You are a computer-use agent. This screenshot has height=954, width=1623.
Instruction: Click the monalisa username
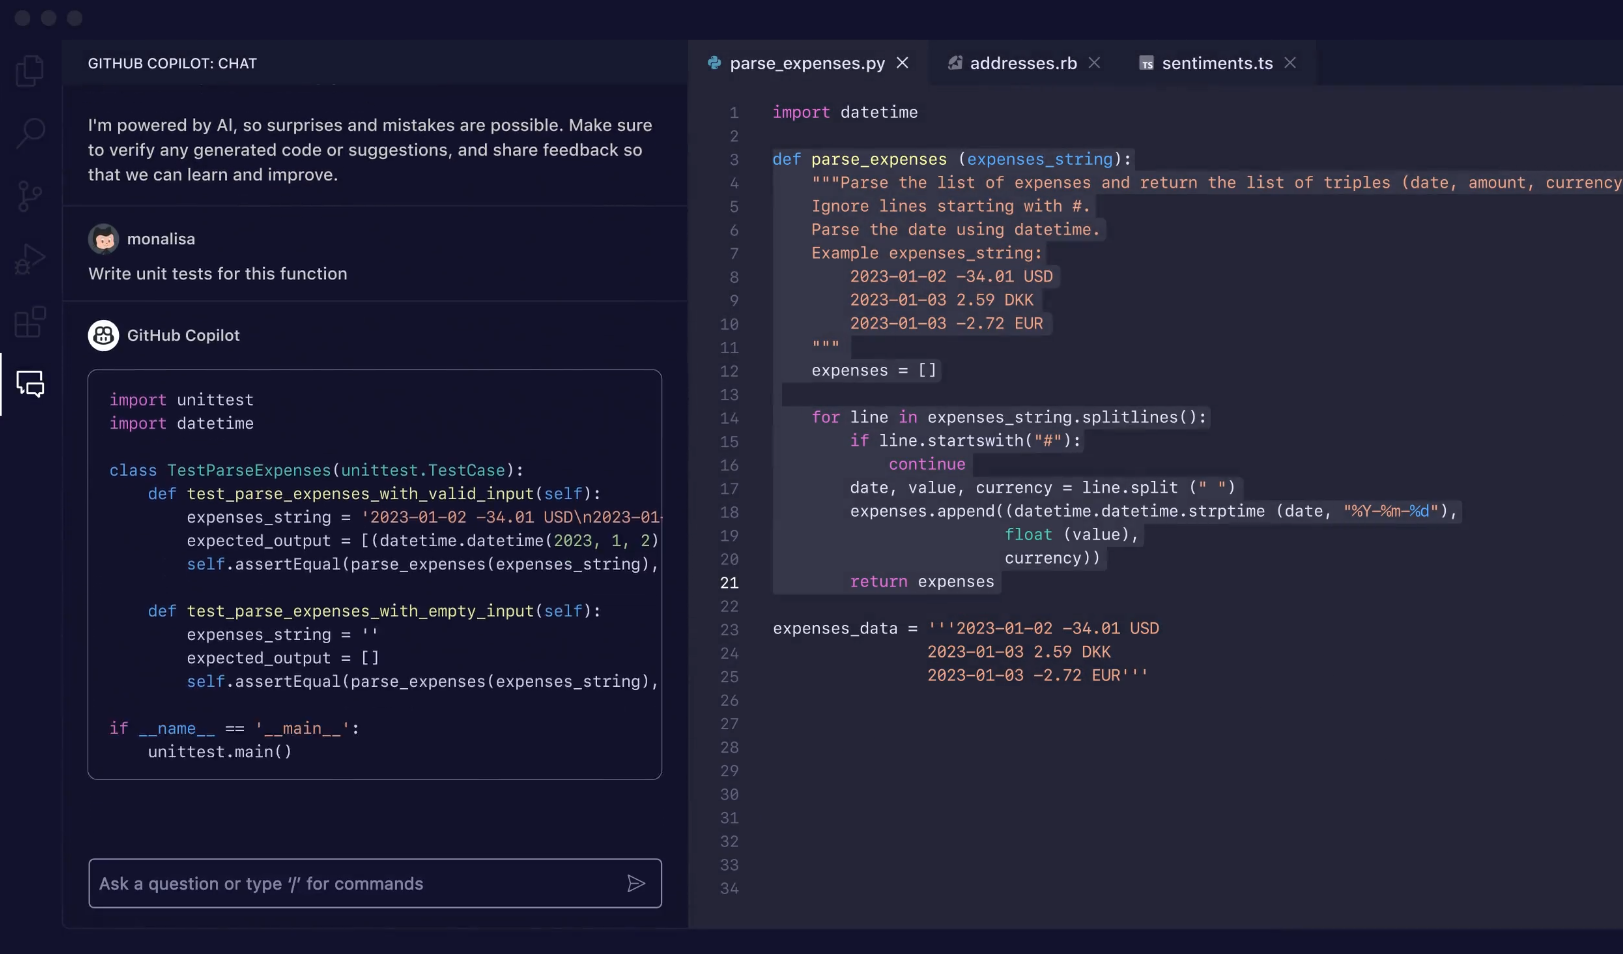(161, 239)
